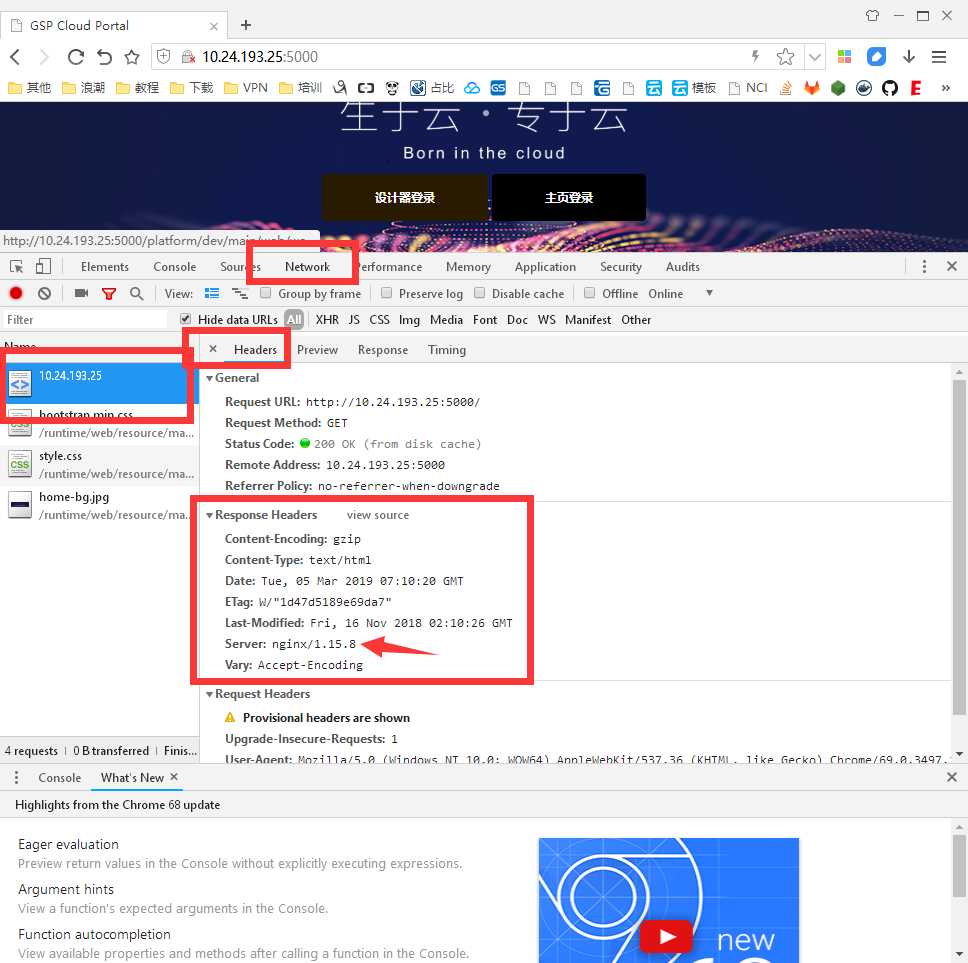Reload the page with the refresh icon

coord(75,57)
